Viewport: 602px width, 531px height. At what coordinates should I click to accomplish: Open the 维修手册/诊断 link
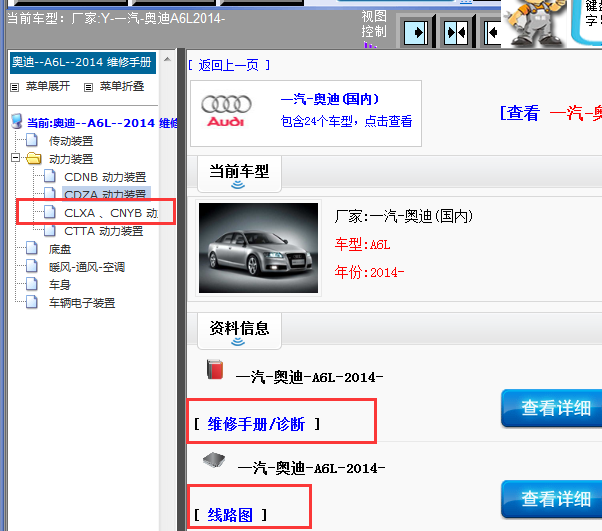point(256,424)
